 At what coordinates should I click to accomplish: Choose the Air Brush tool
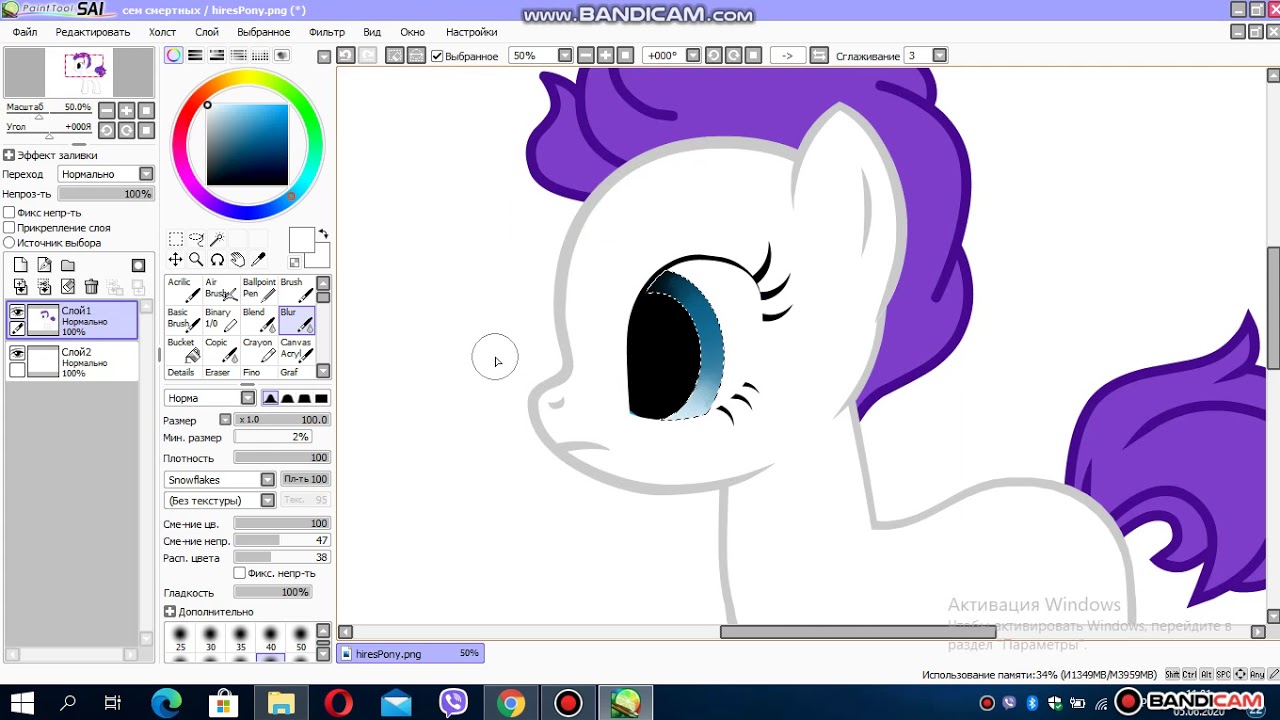tap(221, 289)
